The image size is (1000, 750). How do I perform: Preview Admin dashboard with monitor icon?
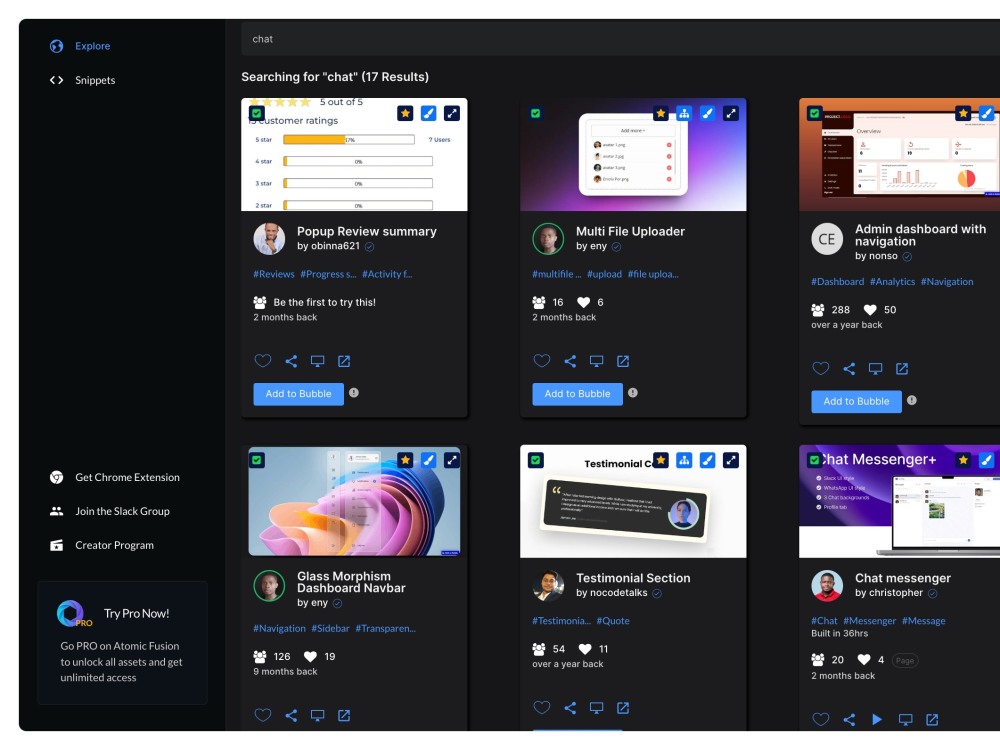(x=876, y=369)
